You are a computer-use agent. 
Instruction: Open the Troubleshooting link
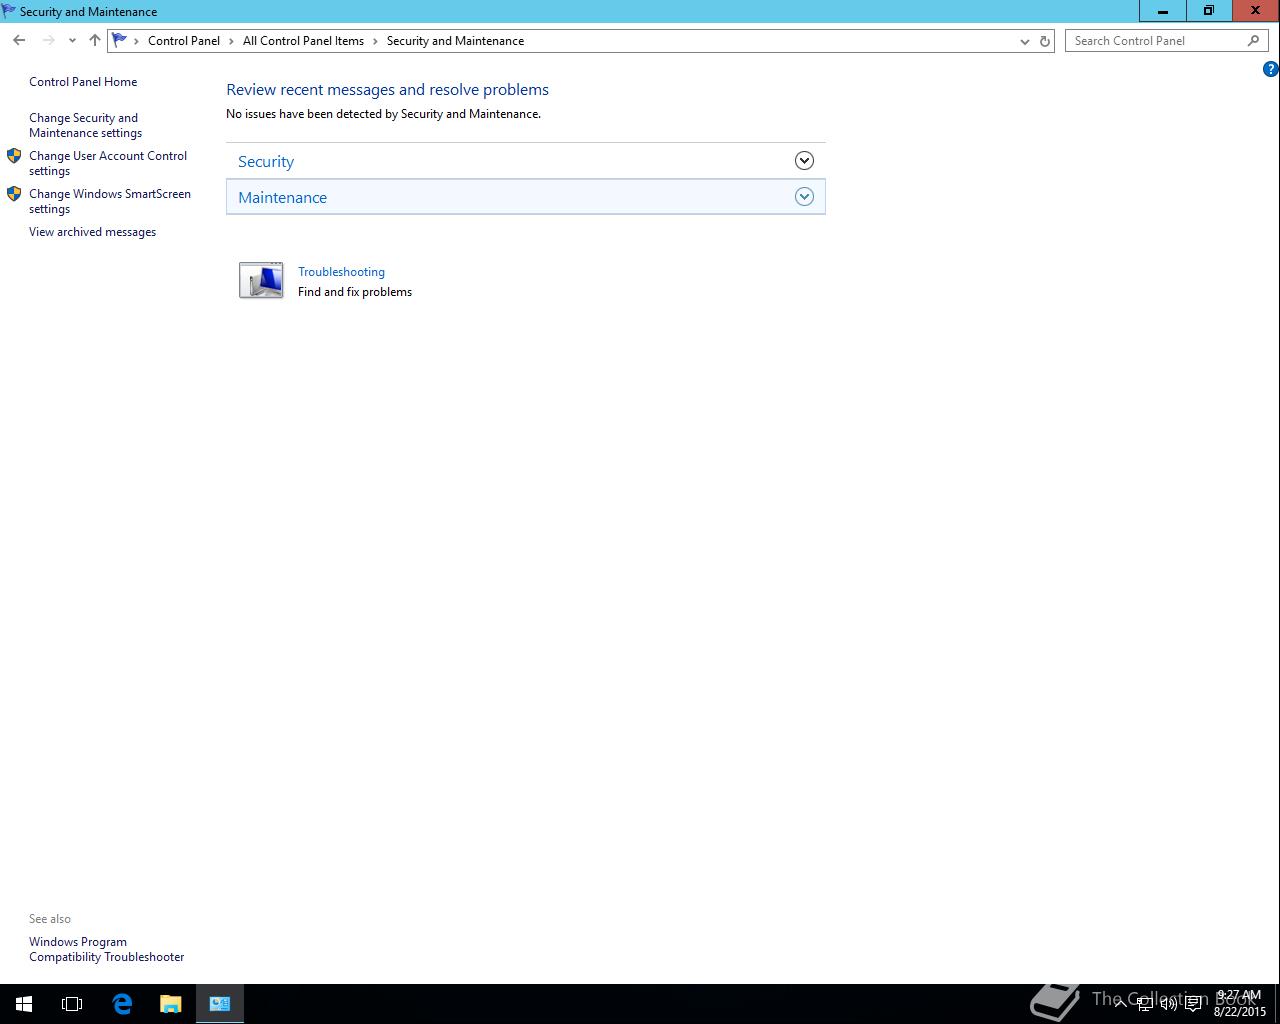click(341, 272)
